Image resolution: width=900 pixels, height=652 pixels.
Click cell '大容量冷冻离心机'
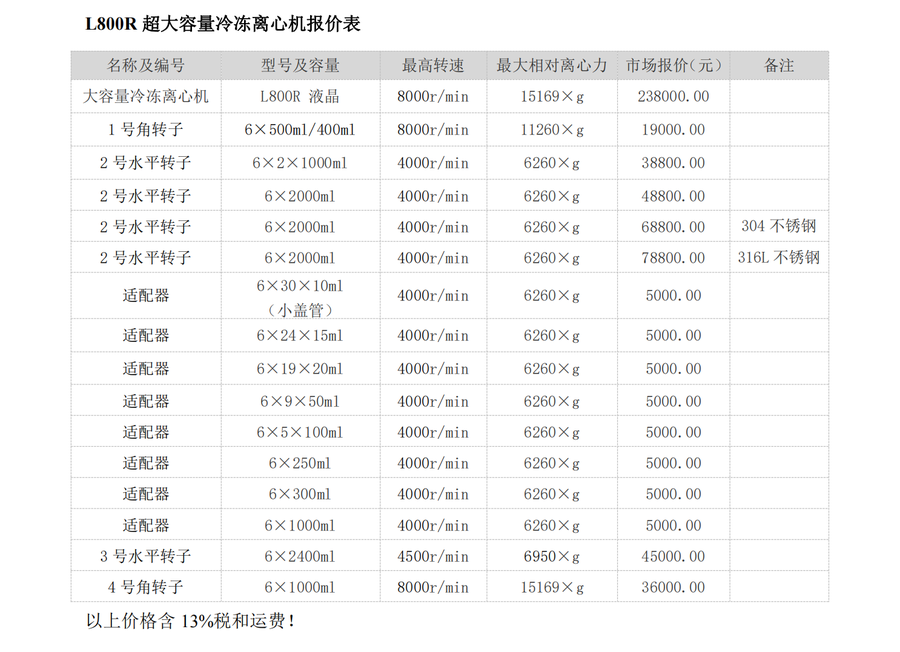(146, 96)
